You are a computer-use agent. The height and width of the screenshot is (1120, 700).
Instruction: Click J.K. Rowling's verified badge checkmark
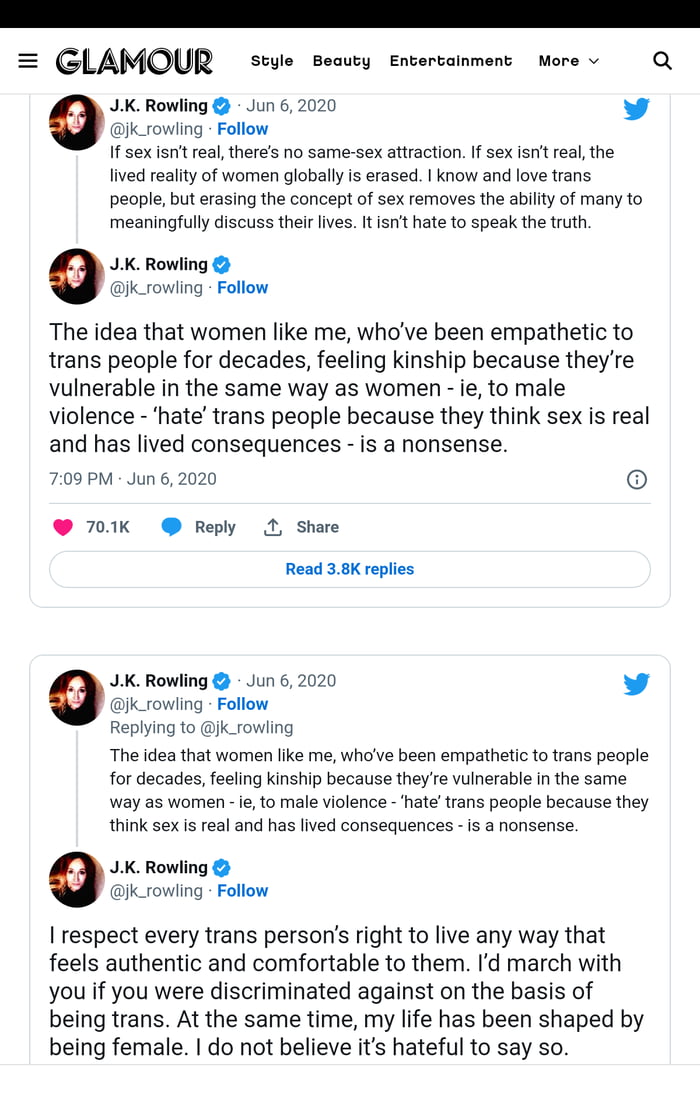pyautogui.click(x=221, y=107)
